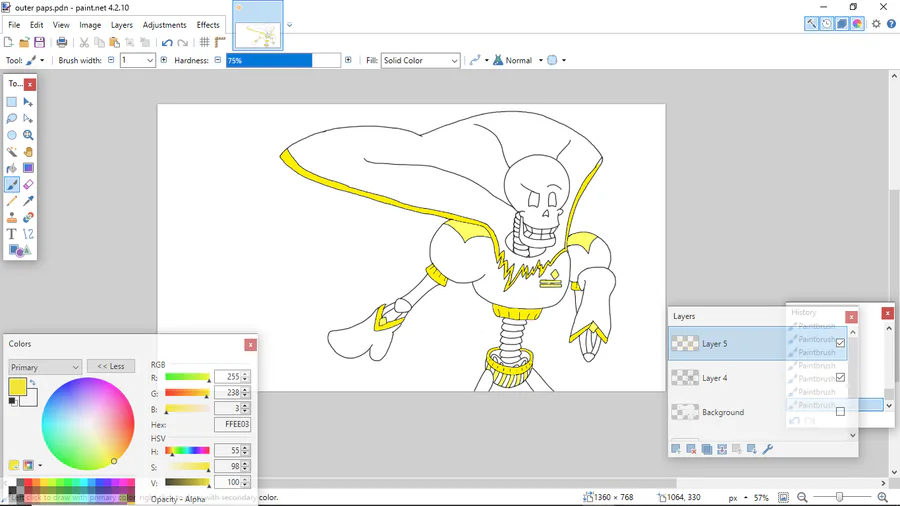Toggle Colors window button at top right
Viewport: 900px width, 506px height.
pyautogui.click(x=857, y=24)
